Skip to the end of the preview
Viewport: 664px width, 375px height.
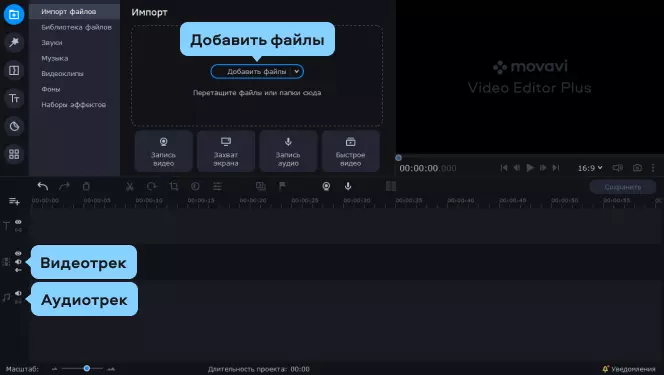coord(556,168)
